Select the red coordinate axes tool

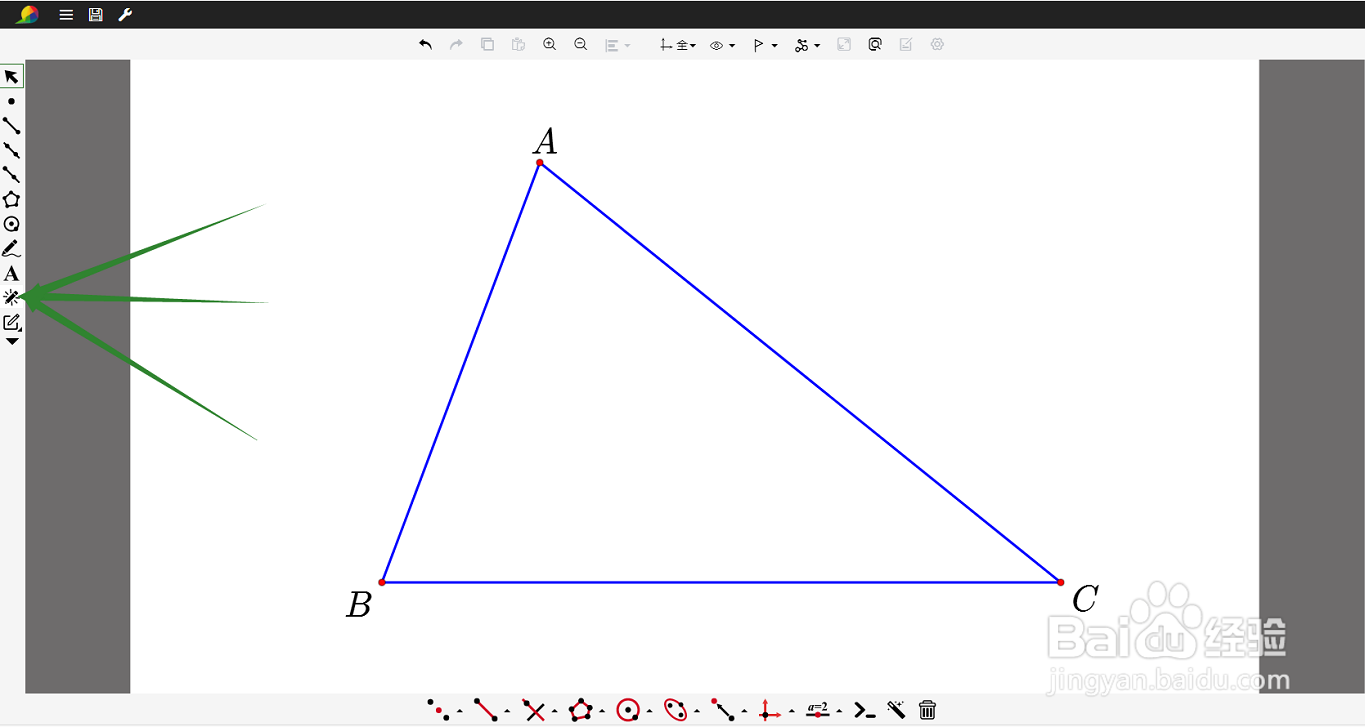click(769, 710)
